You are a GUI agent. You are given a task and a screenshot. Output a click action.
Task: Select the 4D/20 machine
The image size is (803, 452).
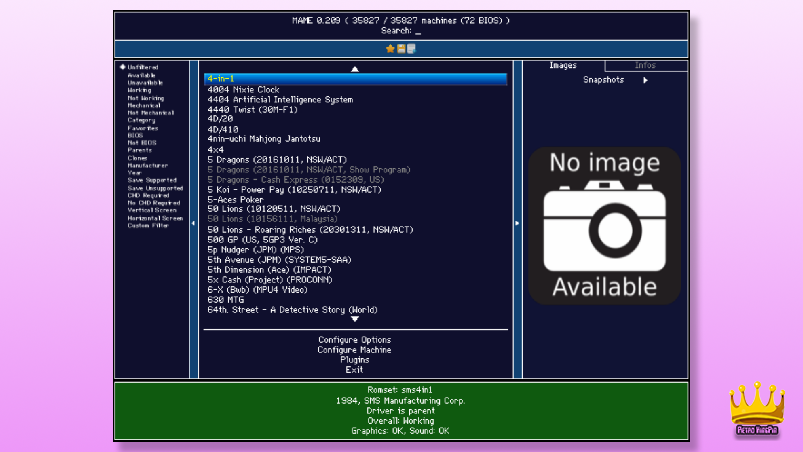(220, 119)
